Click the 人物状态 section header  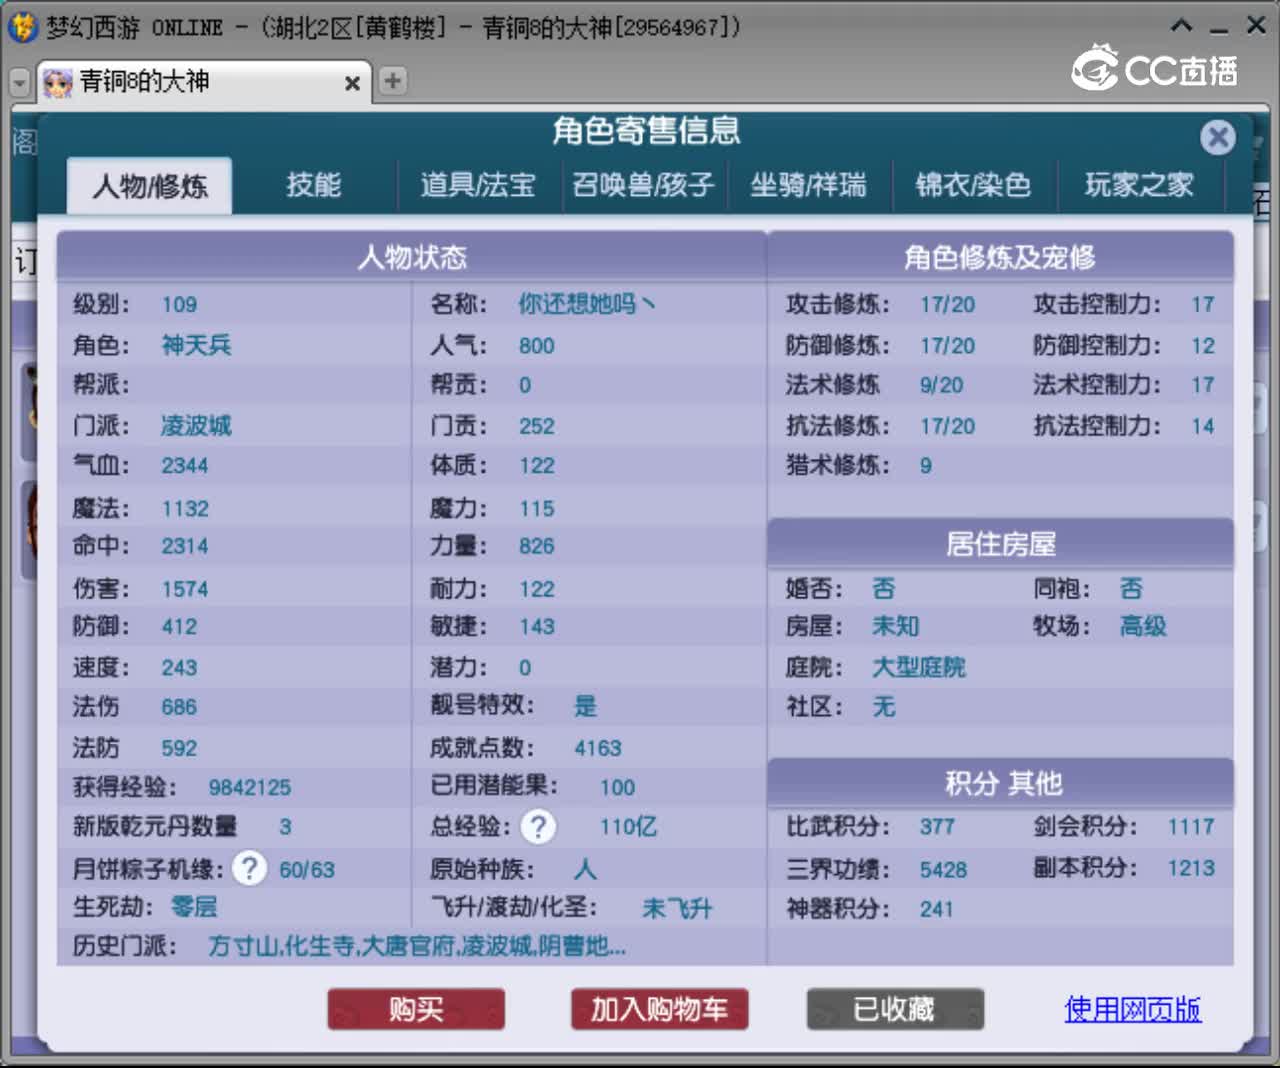coord(412,257)
